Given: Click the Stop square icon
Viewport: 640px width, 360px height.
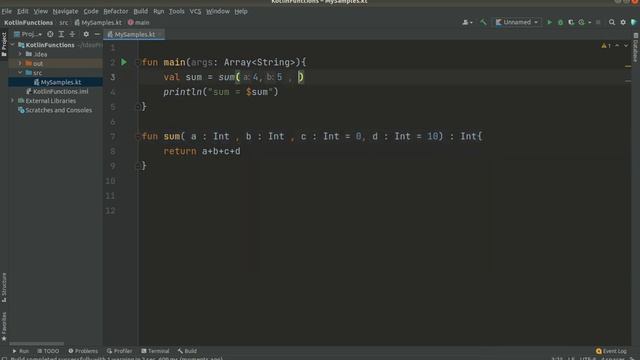Looking at the screenshot, I should (598, 22).
